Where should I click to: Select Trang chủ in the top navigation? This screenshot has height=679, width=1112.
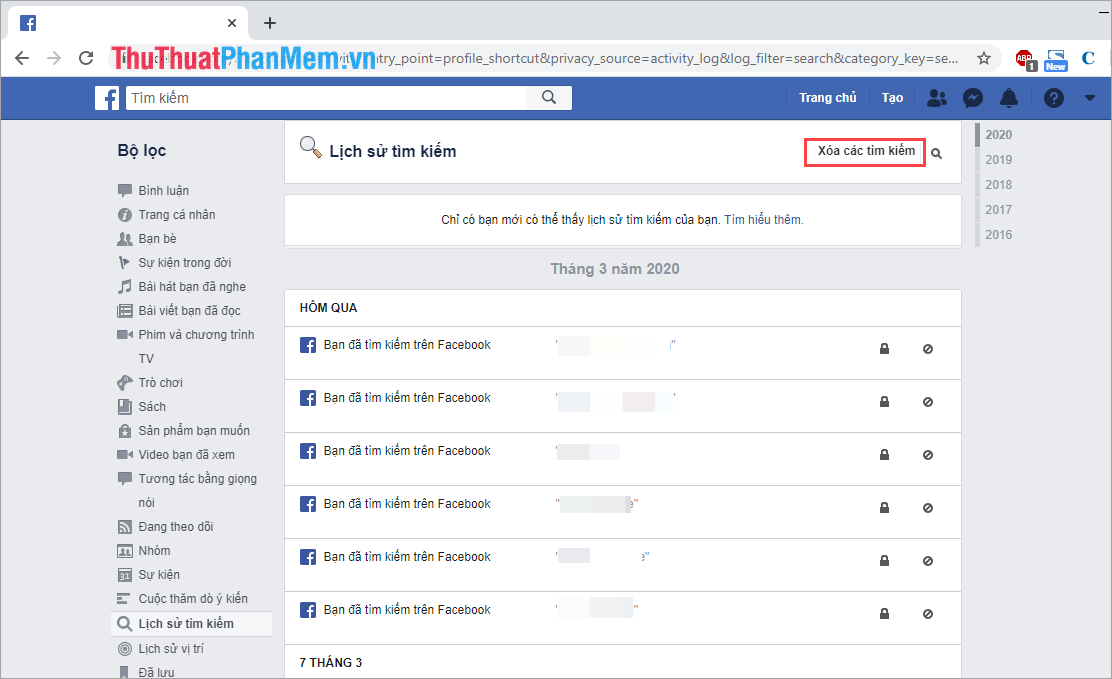click(x=828, y=97)
